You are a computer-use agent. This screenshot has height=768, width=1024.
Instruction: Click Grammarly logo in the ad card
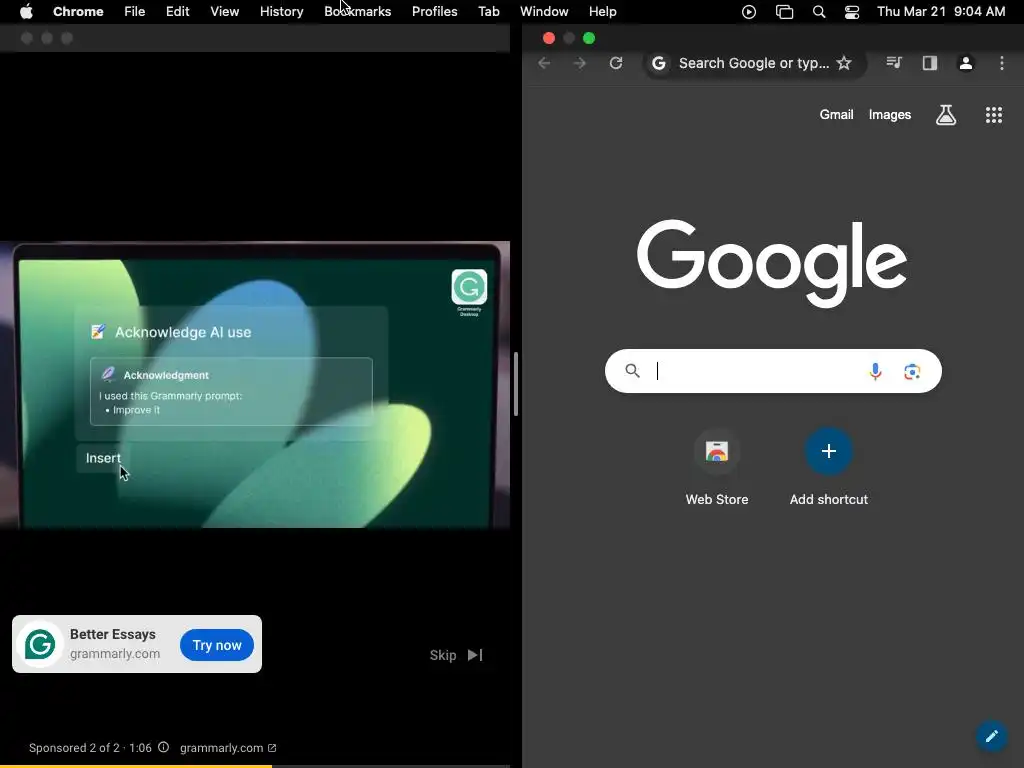tap(40, 644)
